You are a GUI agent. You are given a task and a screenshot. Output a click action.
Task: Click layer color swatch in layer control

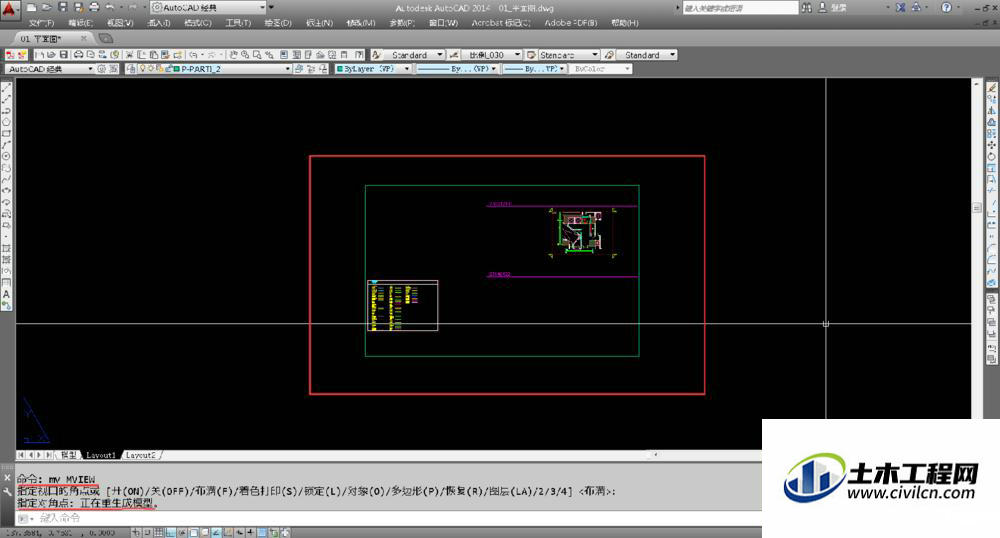pos(177,68)
